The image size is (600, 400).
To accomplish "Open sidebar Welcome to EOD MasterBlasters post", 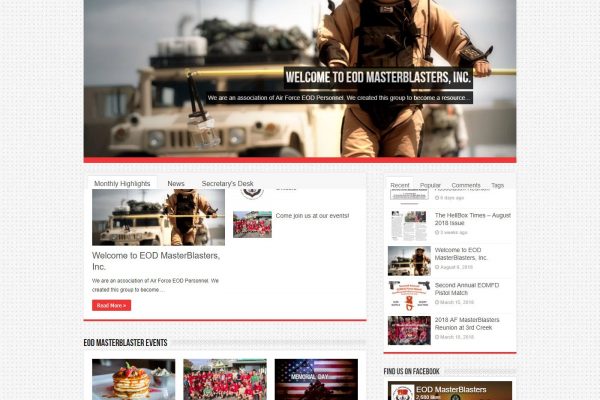I will click(461, 254).
